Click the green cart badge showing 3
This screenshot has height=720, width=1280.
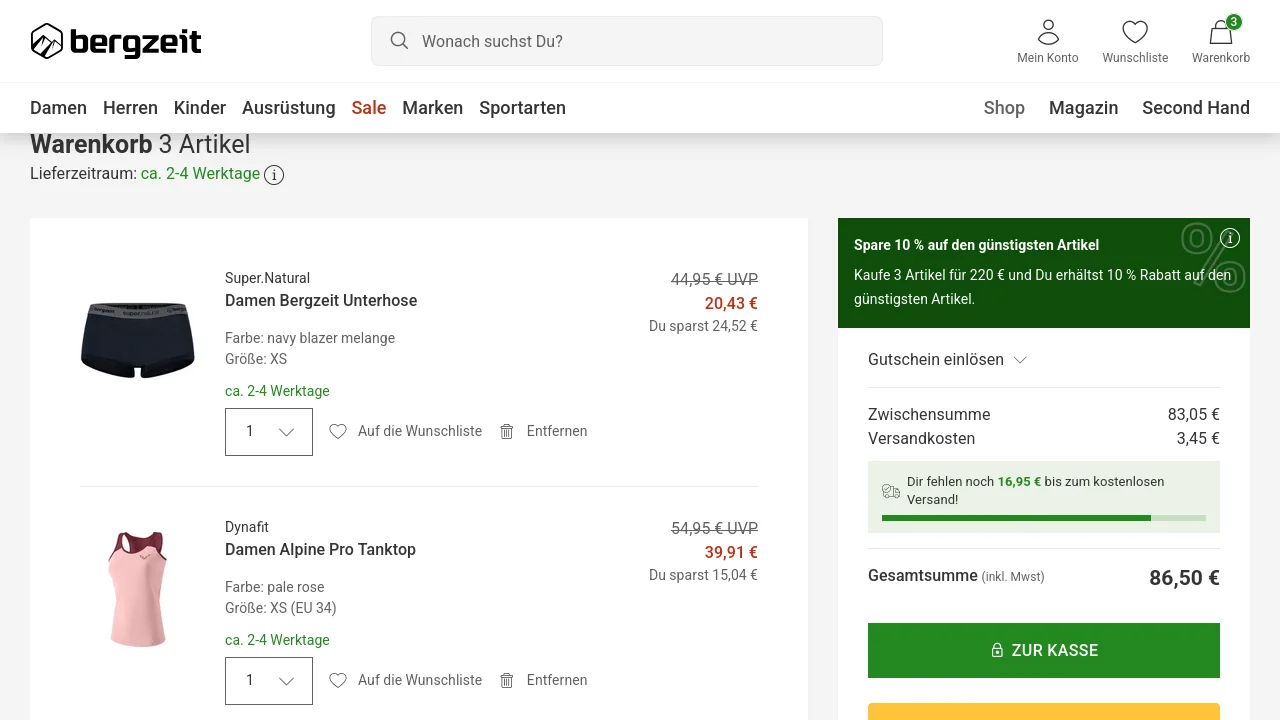coord(1234,22)
